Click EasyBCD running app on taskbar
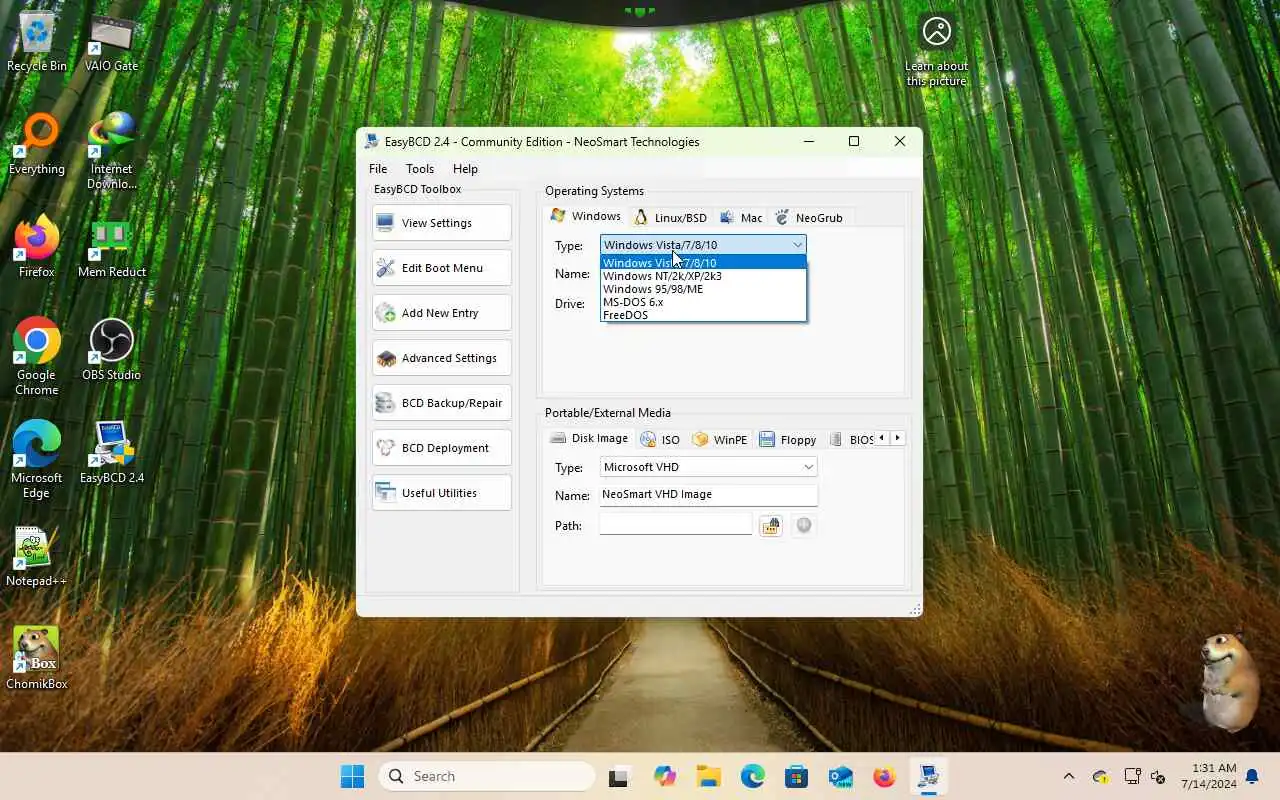1280x800 pixels. (929, 776)
